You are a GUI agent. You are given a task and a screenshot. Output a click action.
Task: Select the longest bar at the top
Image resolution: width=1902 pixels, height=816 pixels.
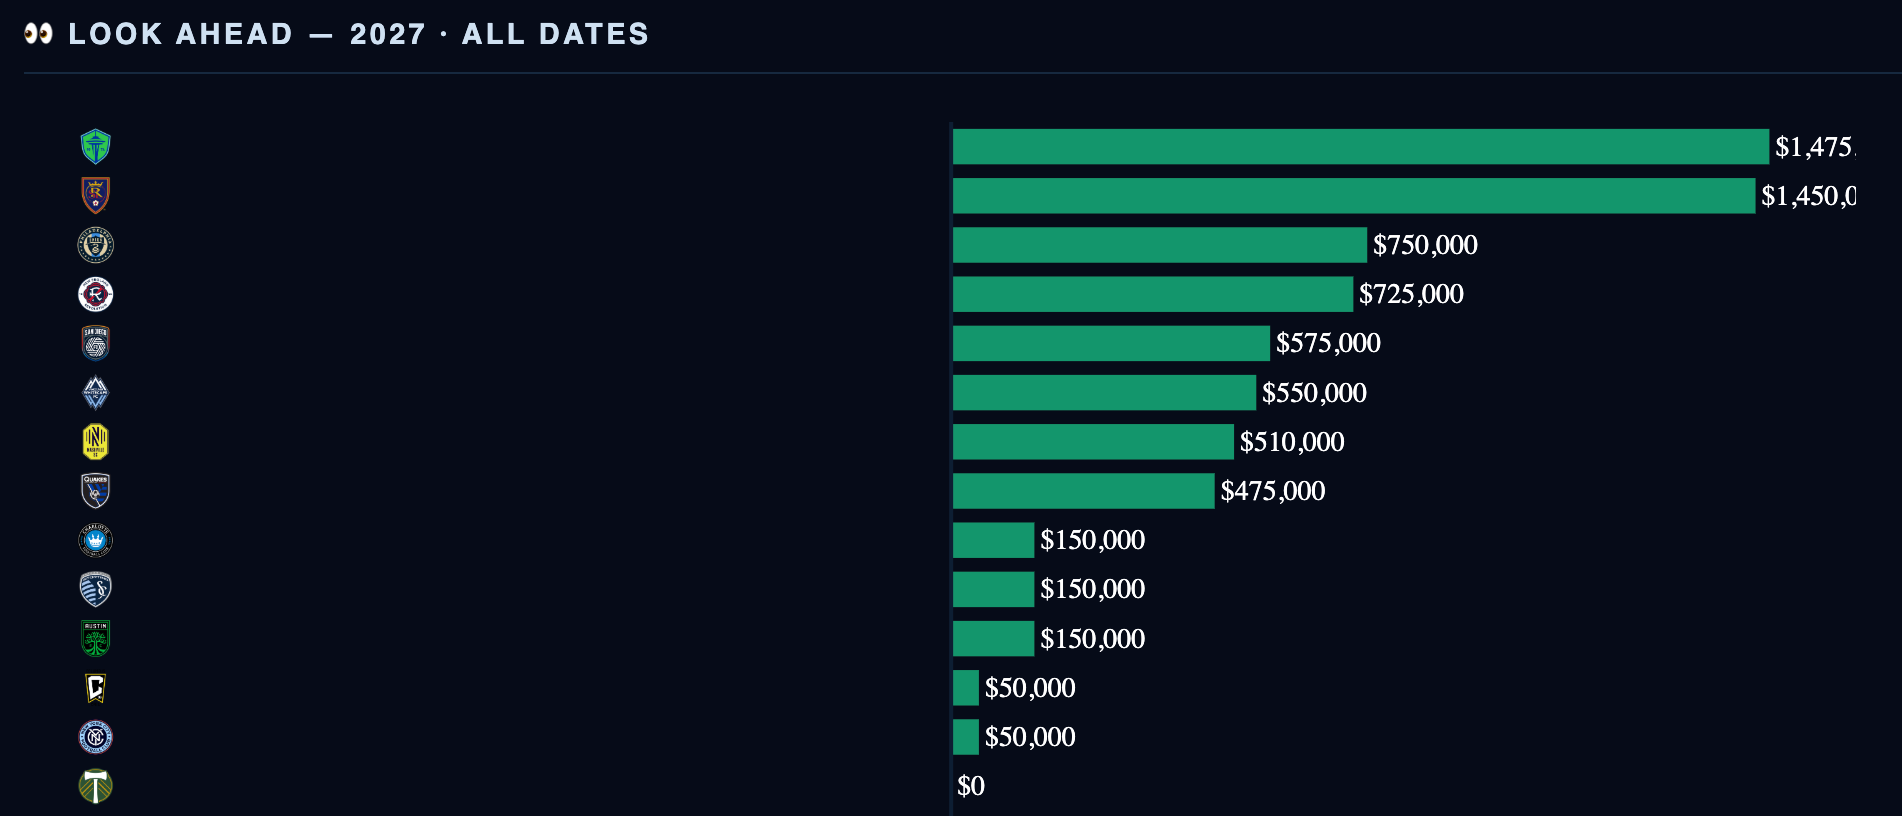pos(1361,146)
